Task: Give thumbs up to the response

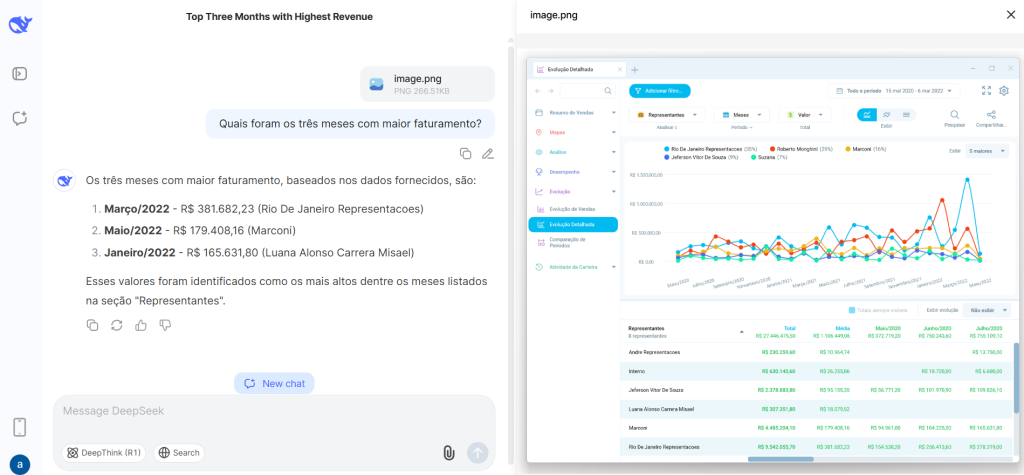Action: click(x=141, y=325)
